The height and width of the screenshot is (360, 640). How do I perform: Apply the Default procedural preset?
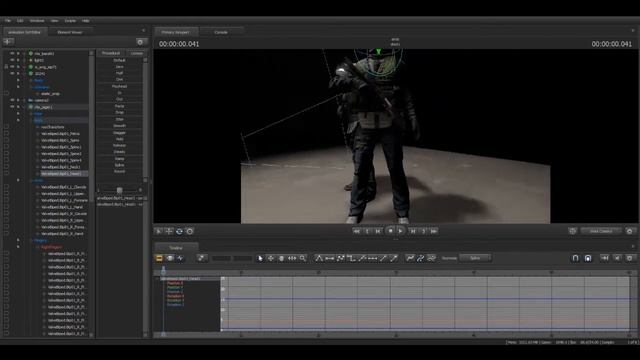120,60
